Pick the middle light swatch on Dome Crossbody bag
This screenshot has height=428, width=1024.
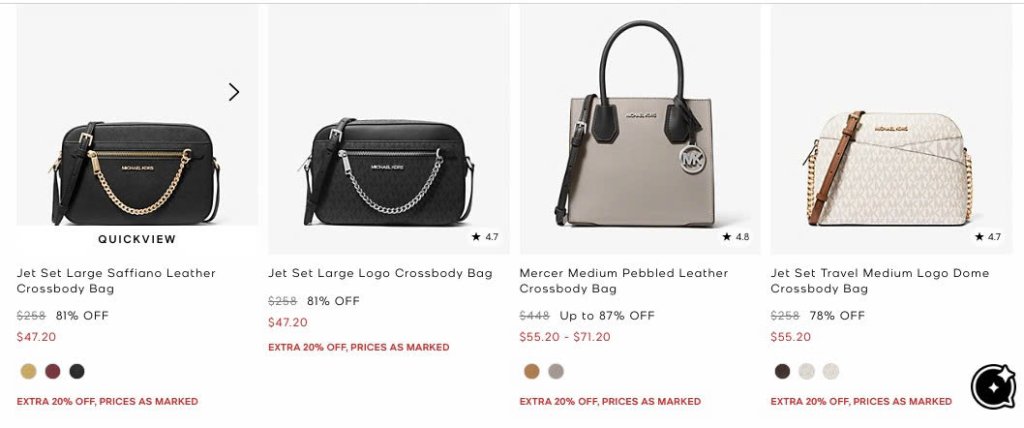(x=807, y=372)
